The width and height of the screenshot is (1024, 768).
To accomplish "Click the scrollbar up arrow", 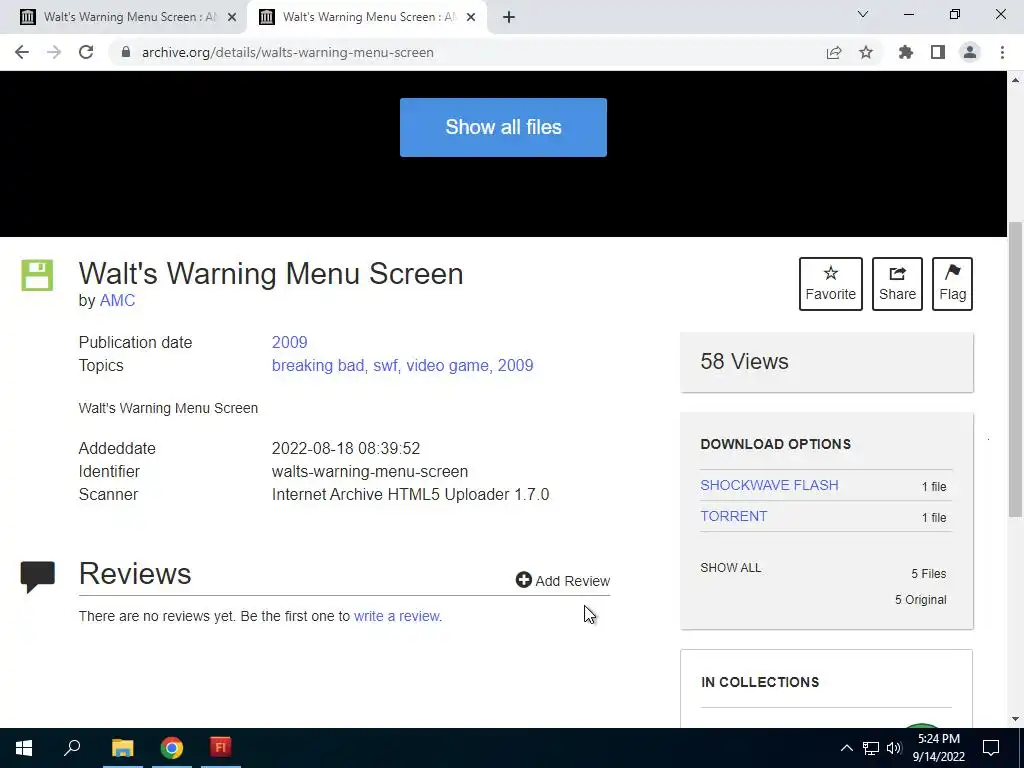I will (x=1015, y=80).
